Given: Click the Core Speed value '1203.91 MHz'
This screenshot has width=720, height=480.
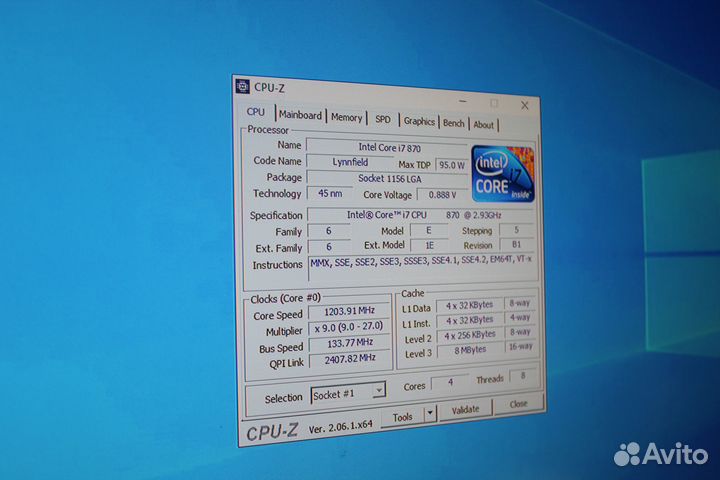Looking at the screenshot, I should point(349,311).
